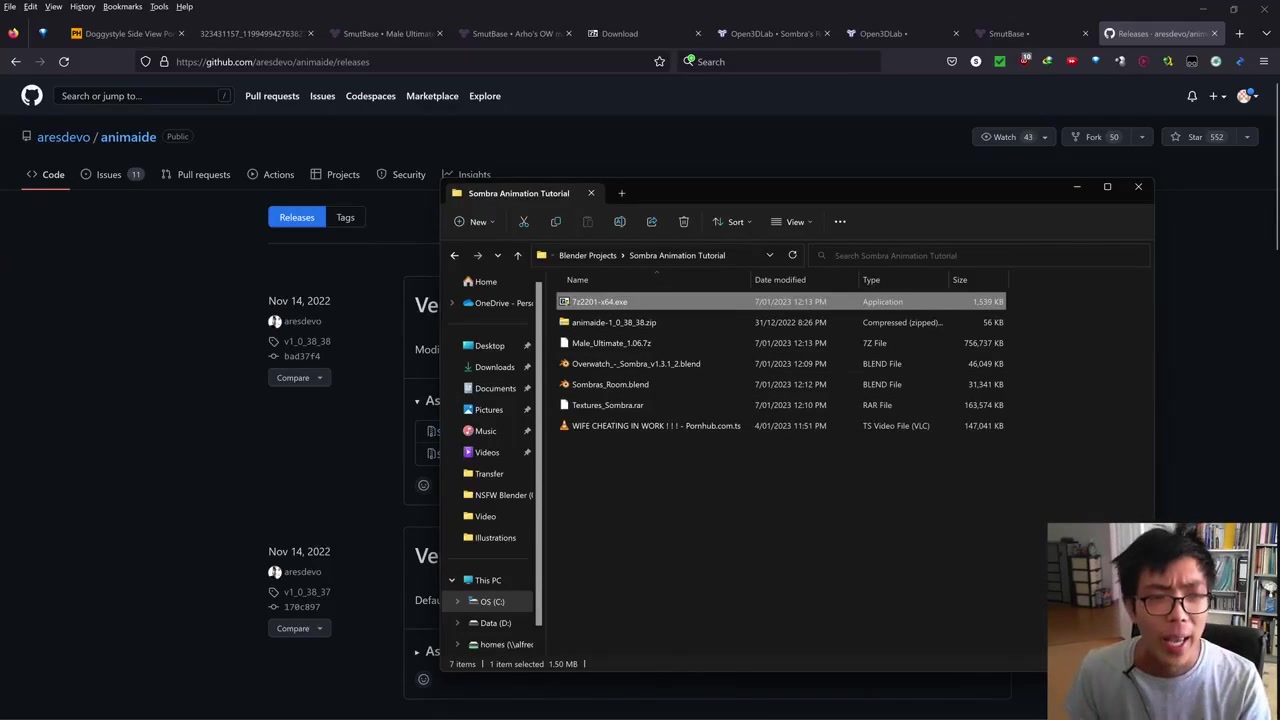Expand the New menu in Explorer
Screen dimensions: 1280x720
(476, 222)
